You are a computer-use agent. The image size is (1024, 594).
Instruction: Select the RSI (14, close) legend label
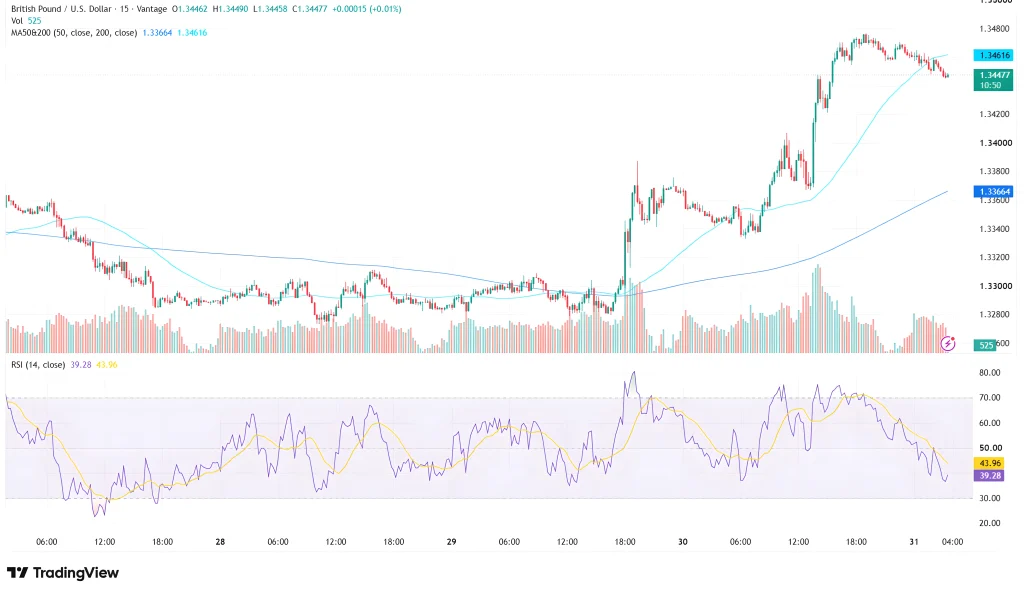pyautogui.click(x=38, y=365)
